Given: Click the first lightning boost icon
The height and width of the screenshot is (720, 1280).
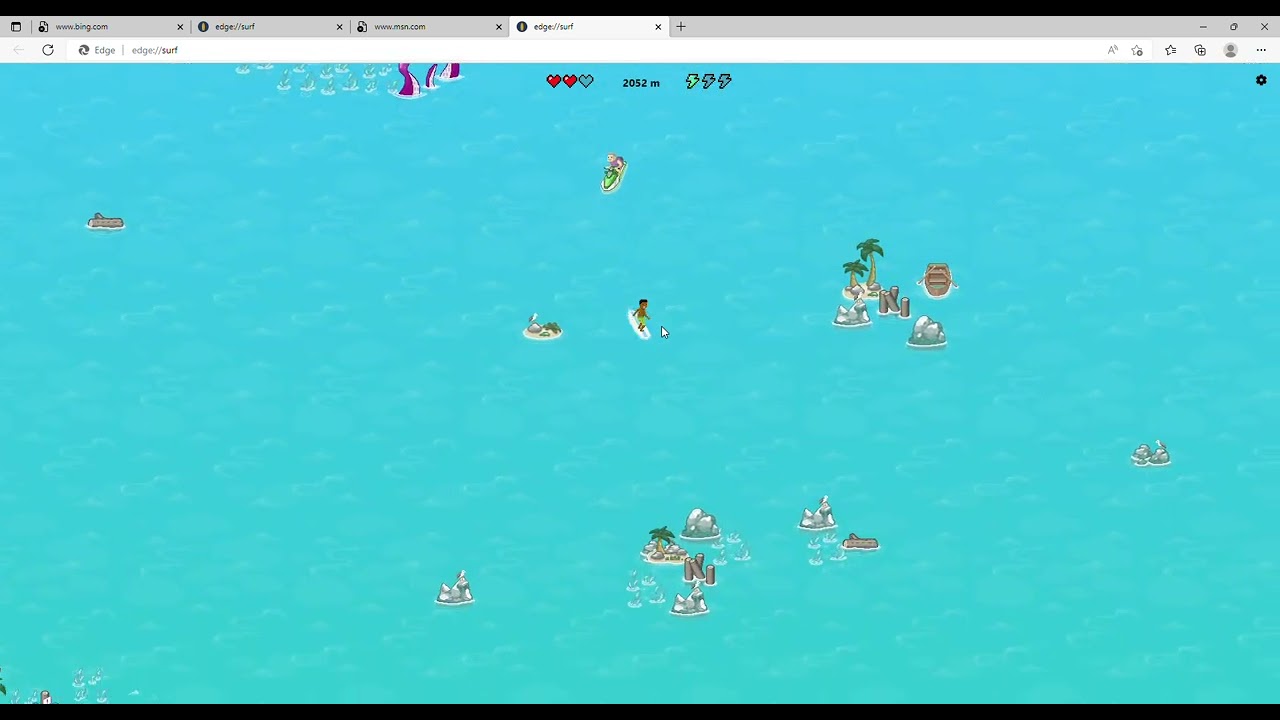Looking at the screenshot, I should tap(692, 81).
